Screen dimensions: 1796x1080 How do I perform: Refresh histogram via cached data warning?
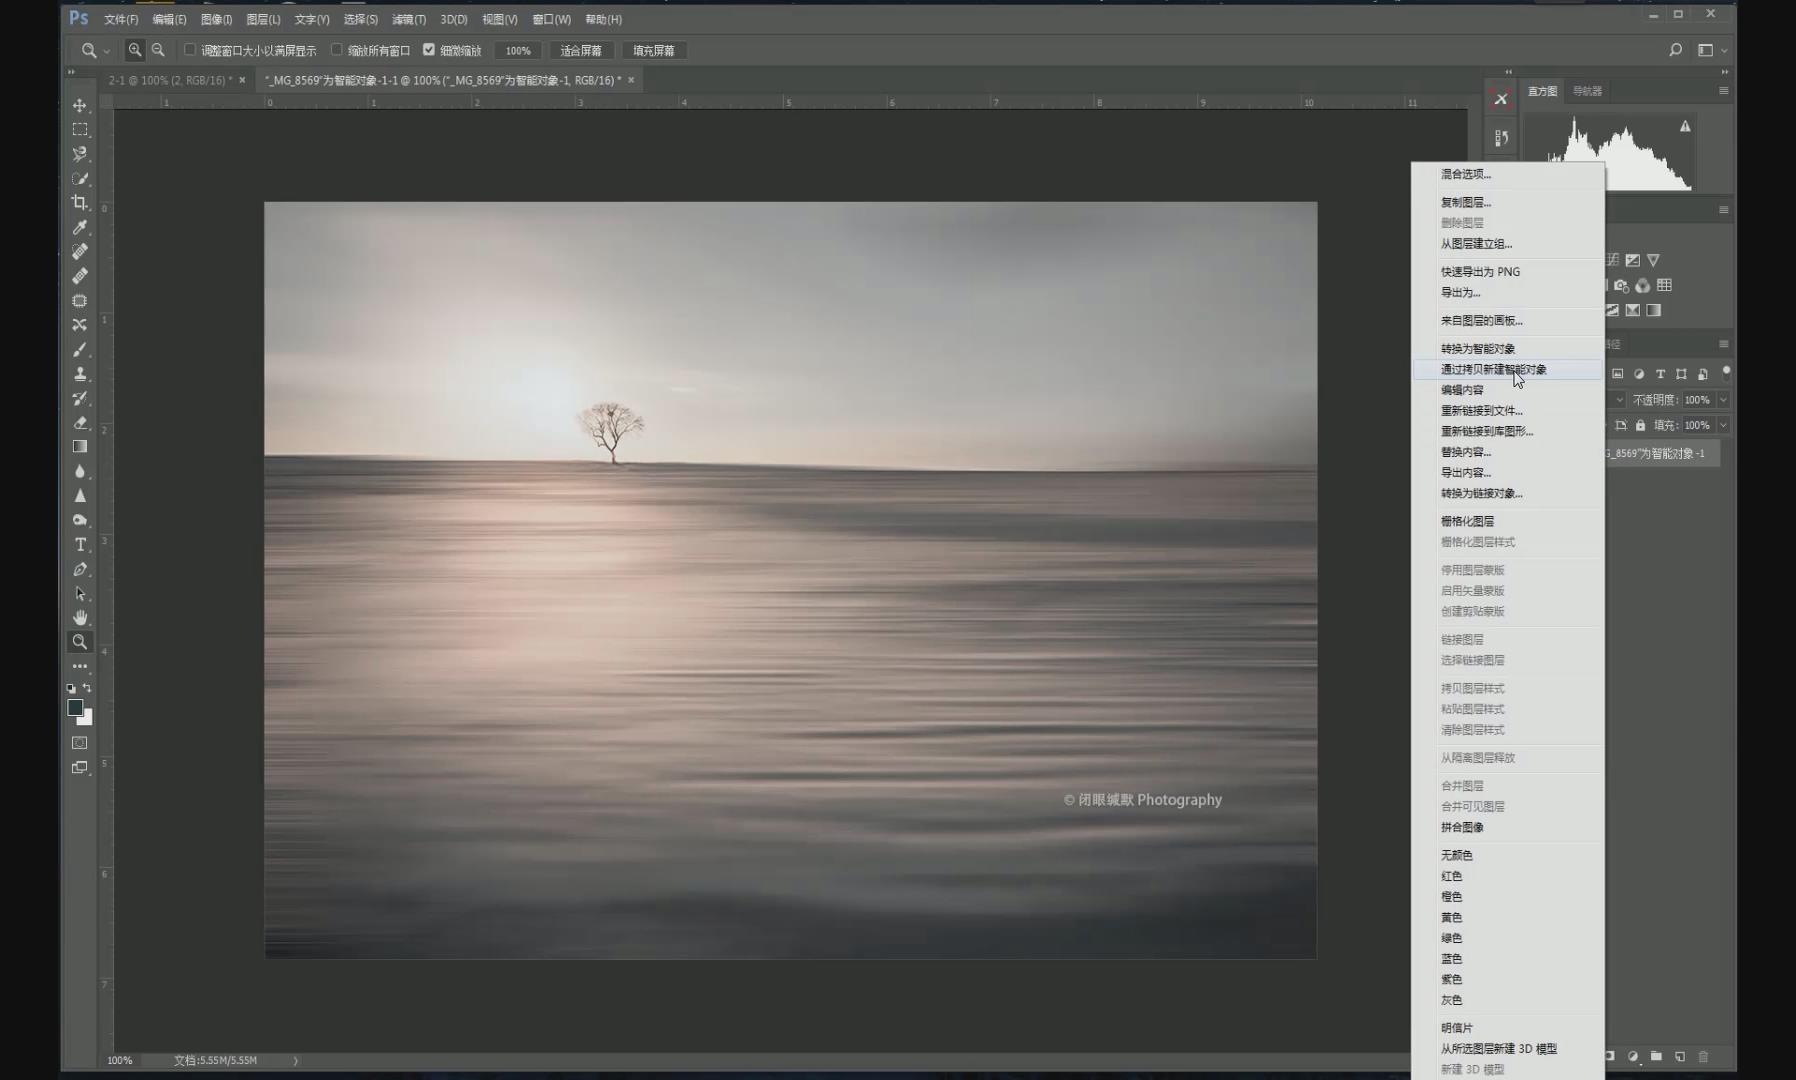pyautogui.click(x=1685, y=126)
